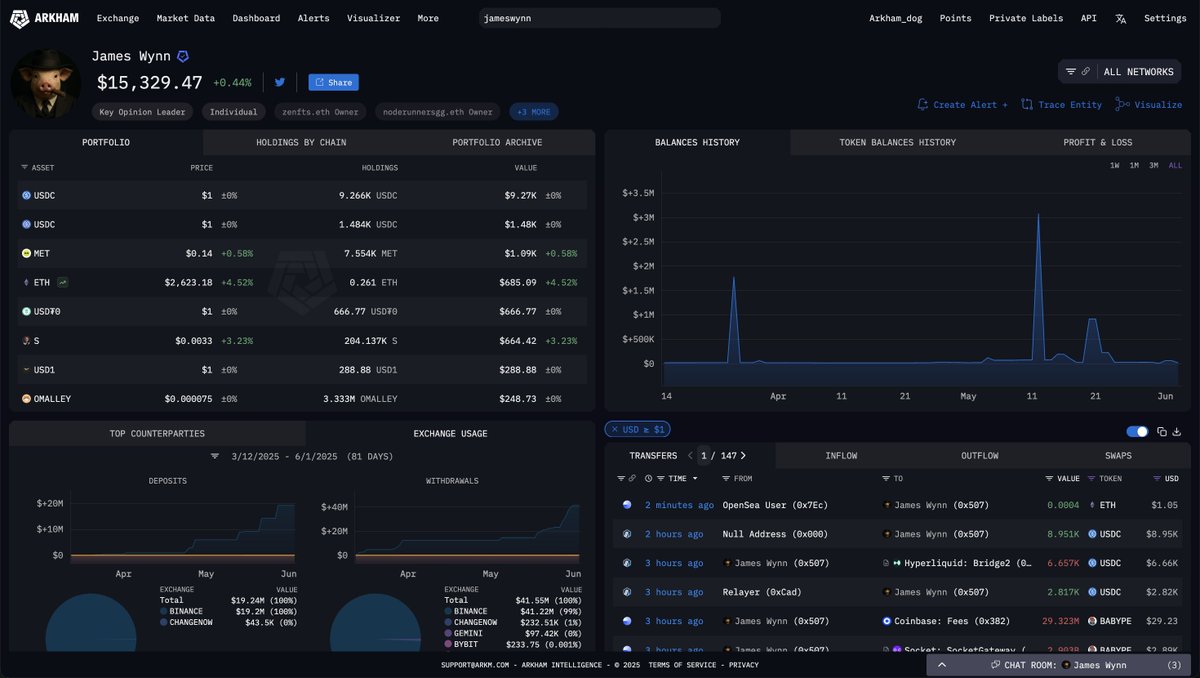Open the INFLOW transfers tab

tap(841, 456)
